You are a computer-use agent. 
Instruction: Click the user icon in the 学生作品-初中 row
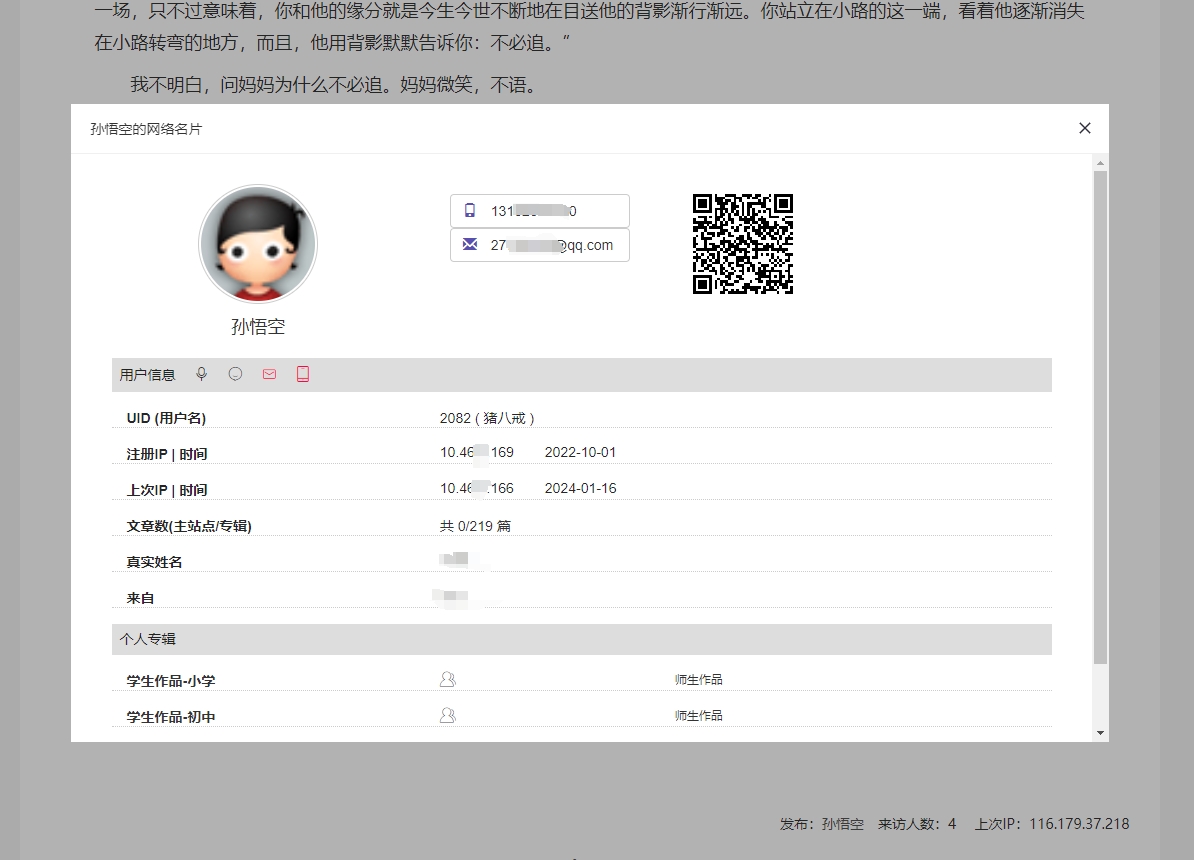click(x=448, y=715)
